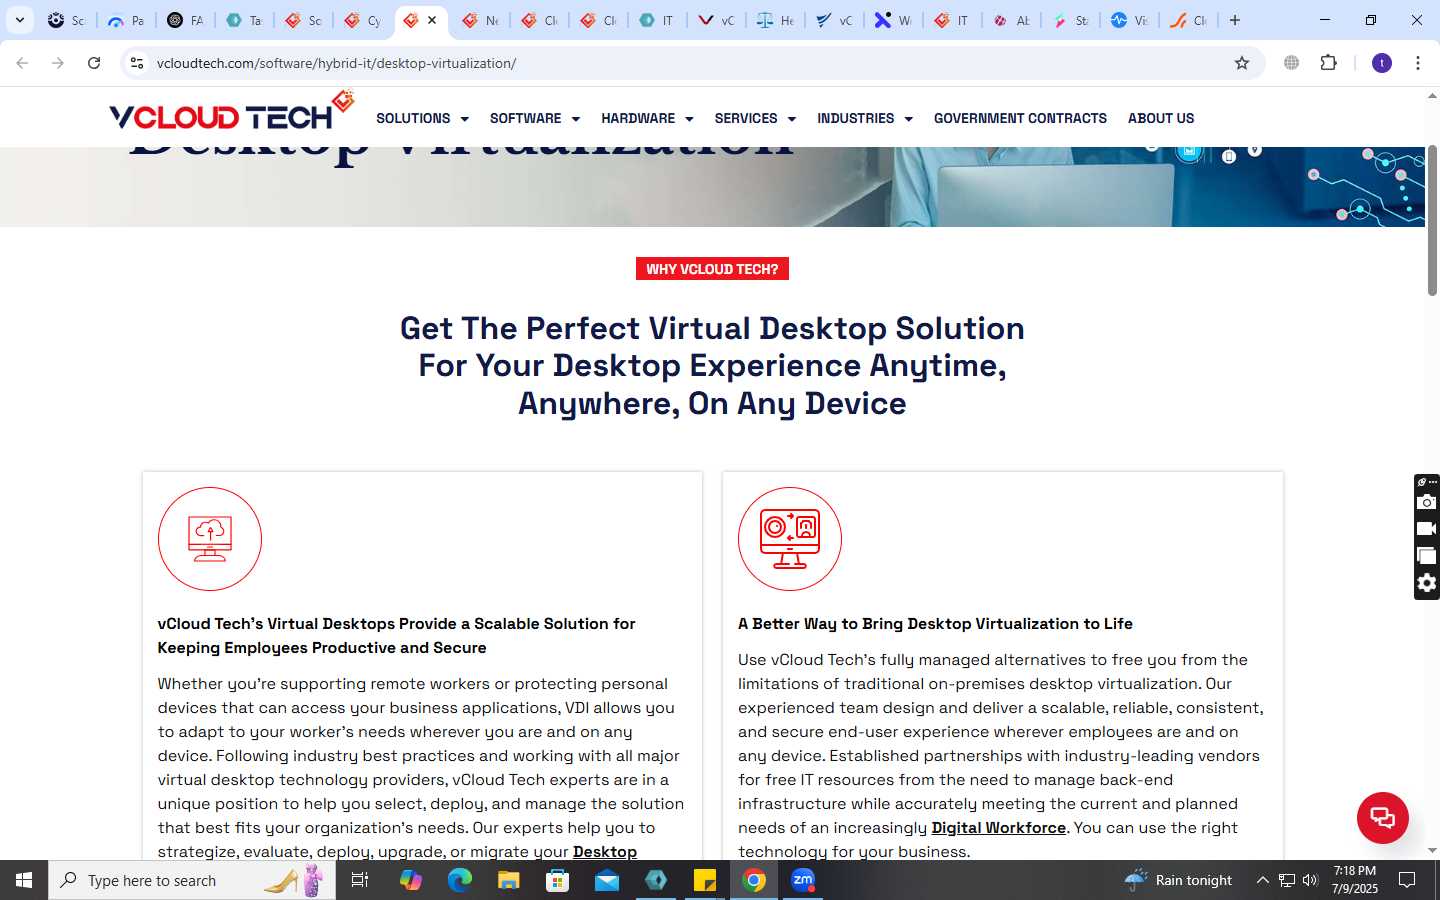Open File Explorer from the taskbar
This screenshot has width=1440, height=900.
click(509, 880)
